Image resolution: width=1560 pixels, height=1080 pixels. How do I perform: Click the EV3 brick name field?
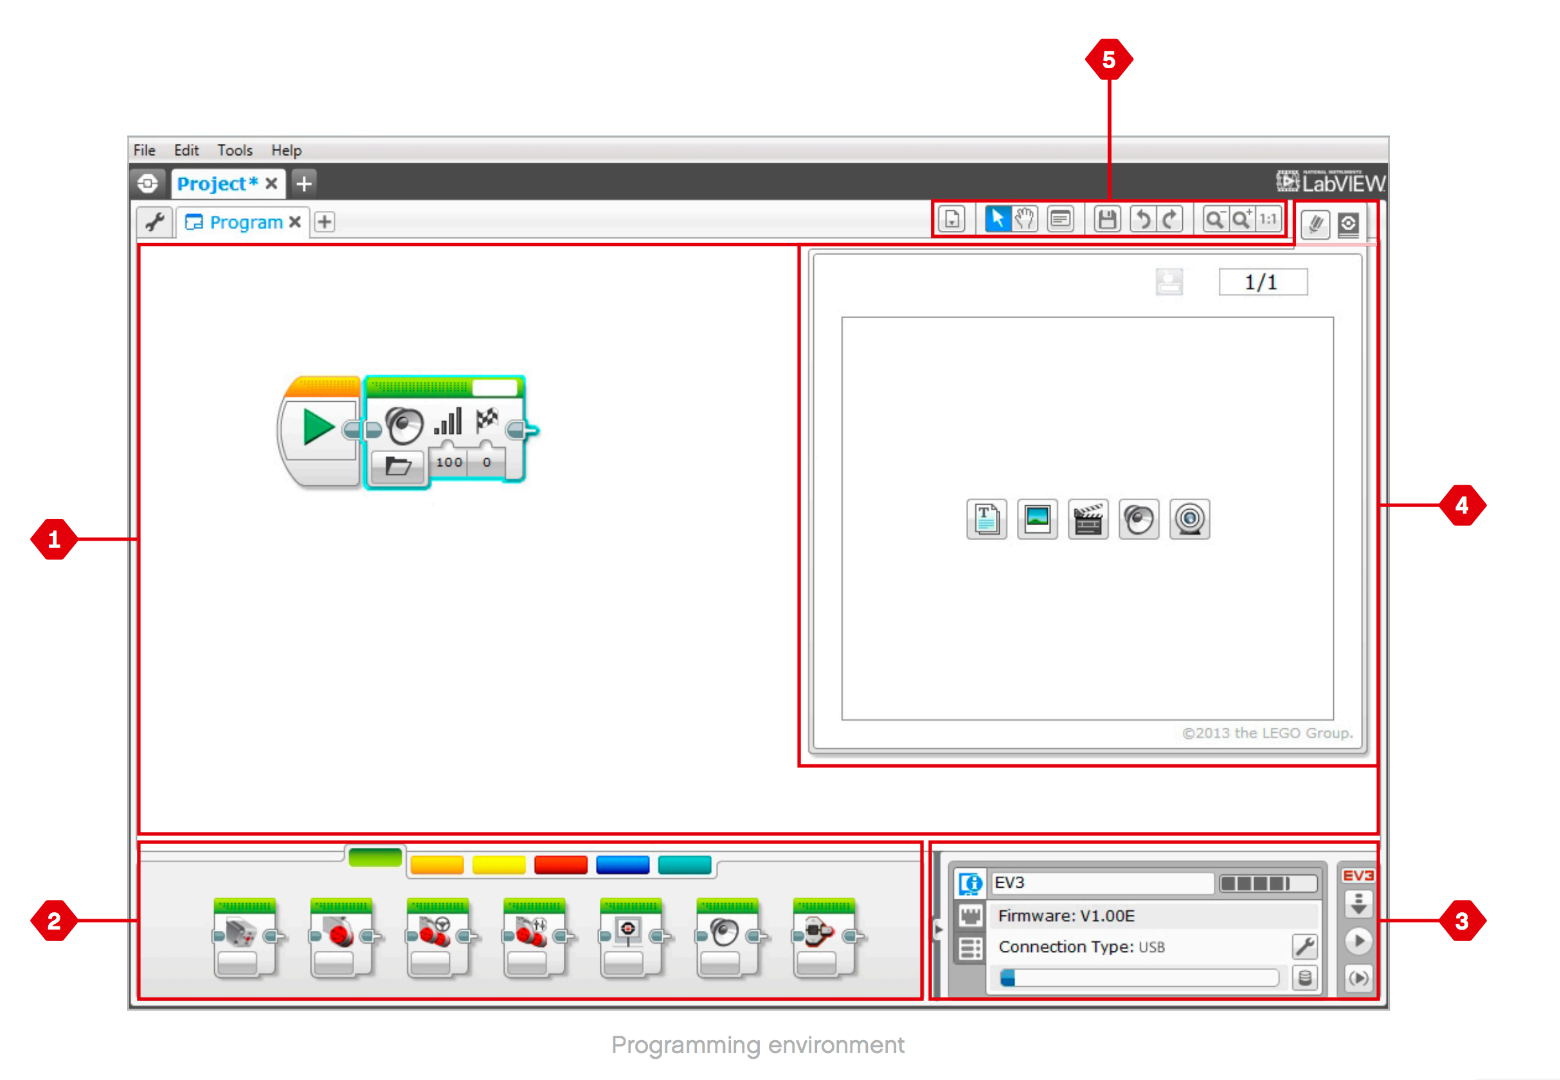click(1100, 883)
